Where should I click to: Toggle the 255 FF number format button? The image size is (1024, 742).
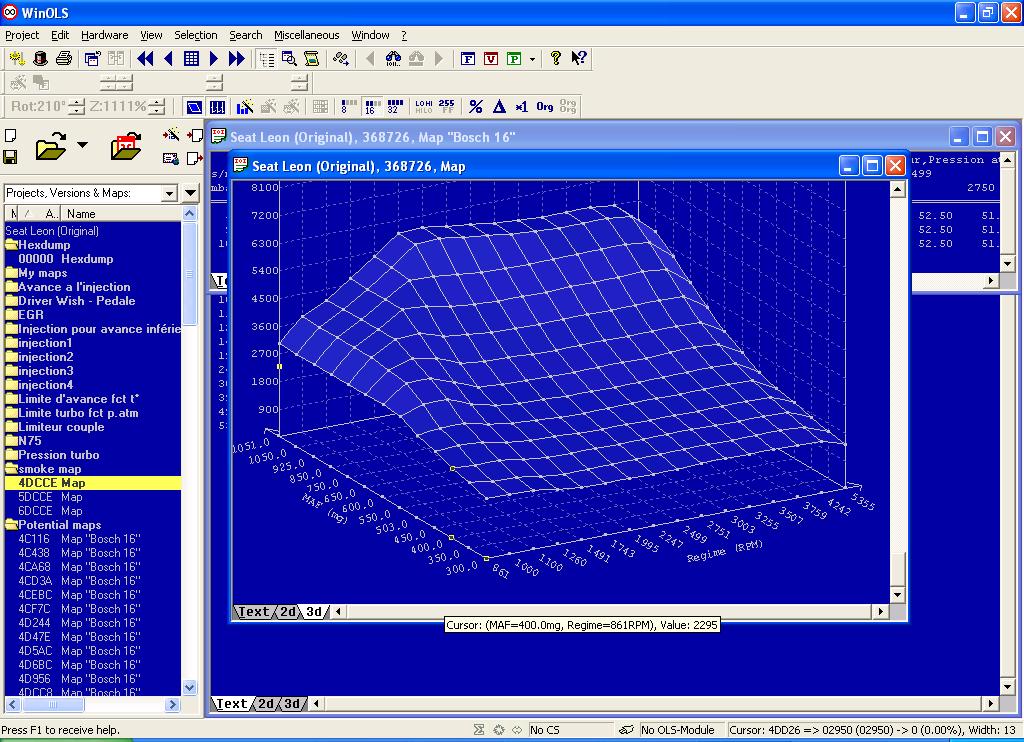click(447, 106)
